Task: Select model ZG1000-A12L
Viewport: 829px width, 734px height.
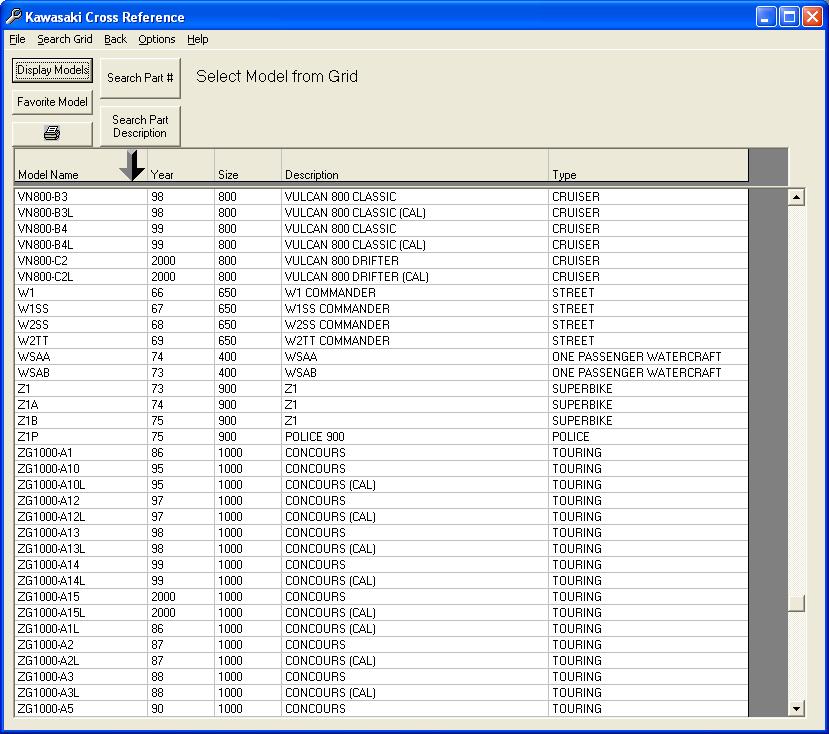Action: click(381, 517)
